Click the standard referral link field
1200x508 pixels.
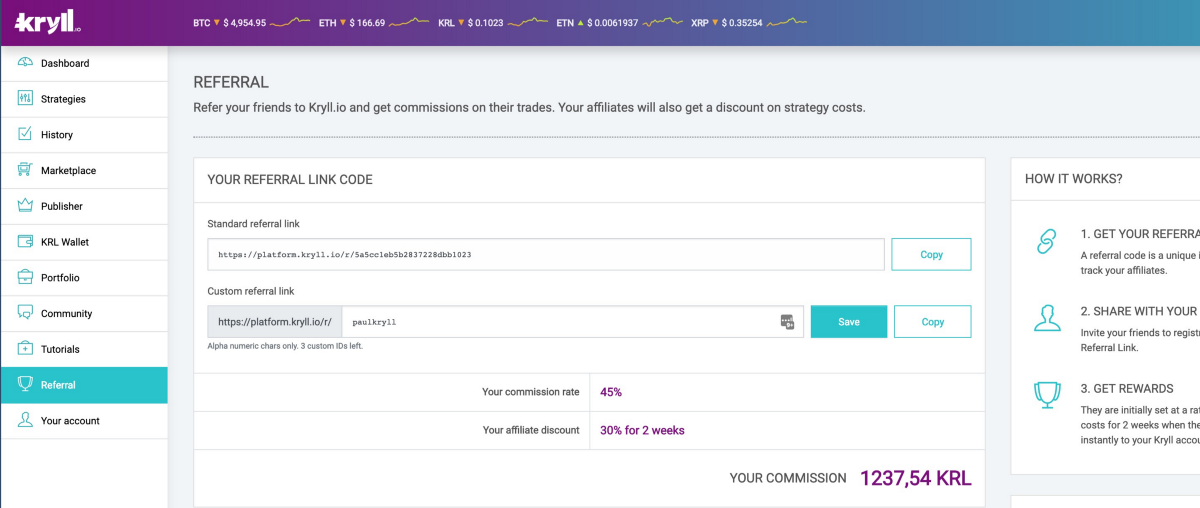tap(546, 254)
